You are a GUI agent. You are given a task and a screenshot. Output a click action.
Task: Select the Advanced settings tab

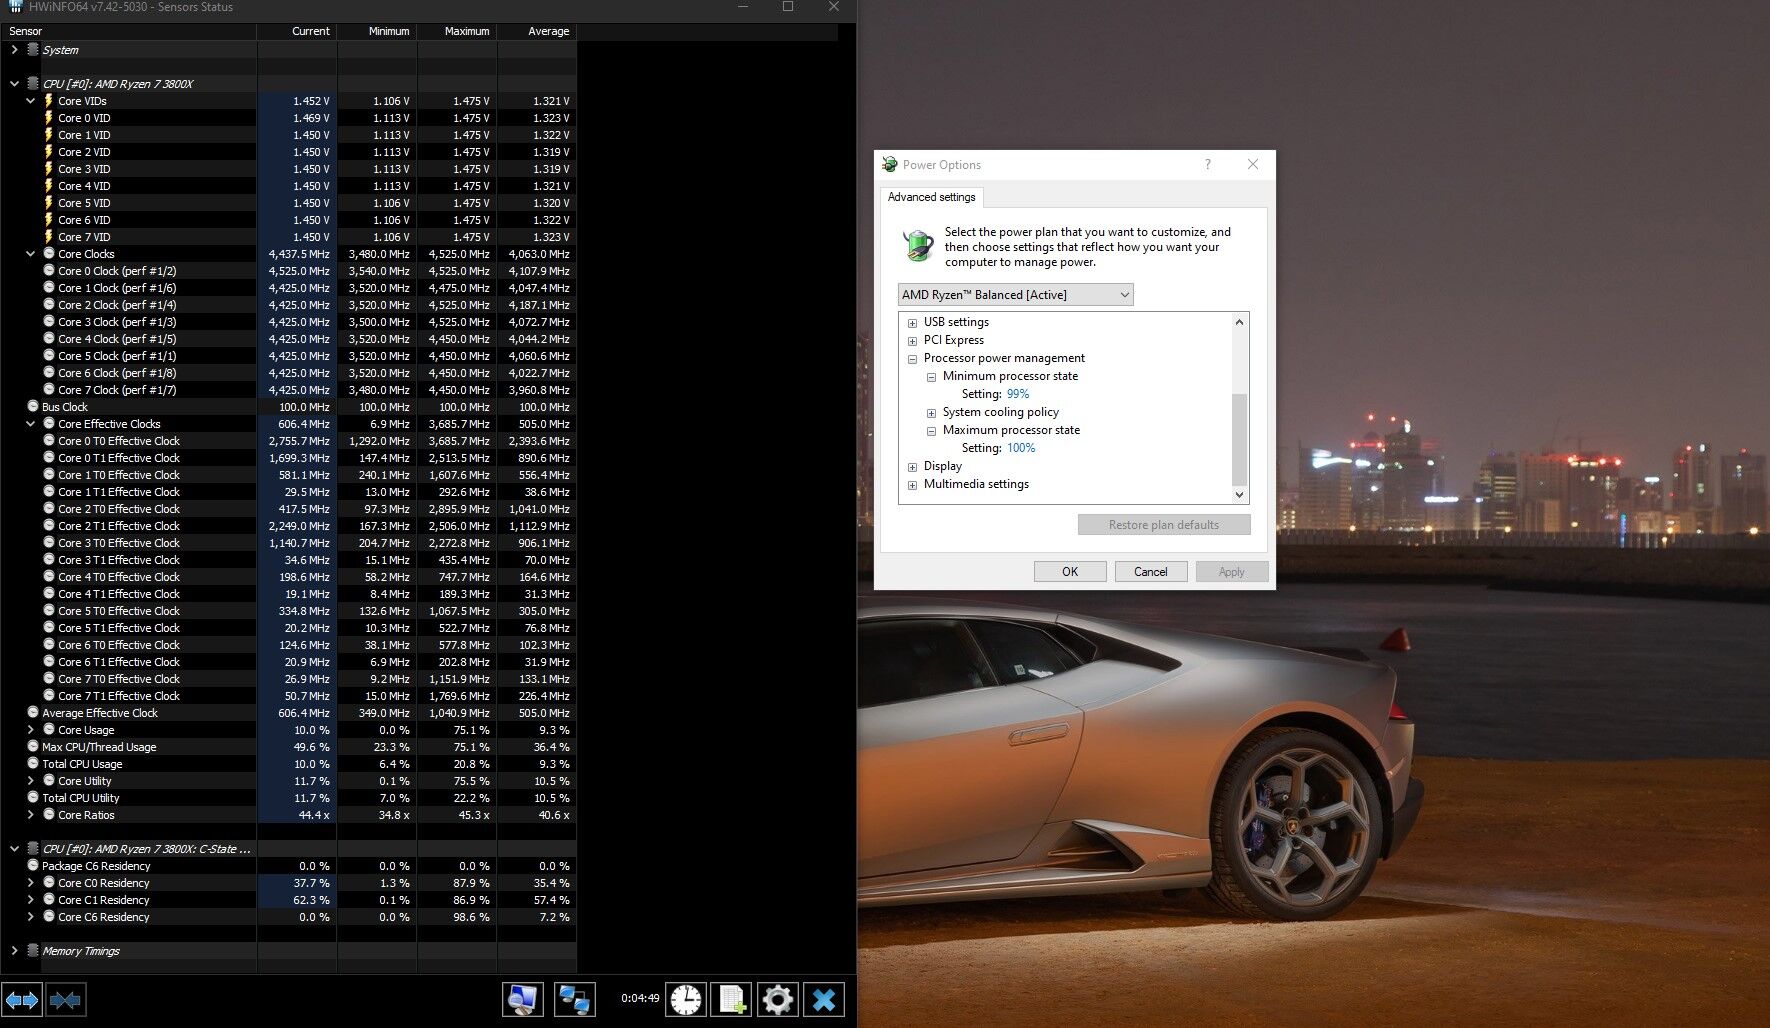[931, 197]
